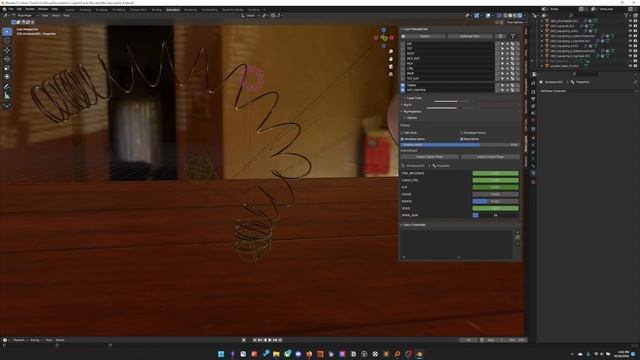Click the Options button in Layer Management
This screenshot has width=640, height=360.
point(424,36)
